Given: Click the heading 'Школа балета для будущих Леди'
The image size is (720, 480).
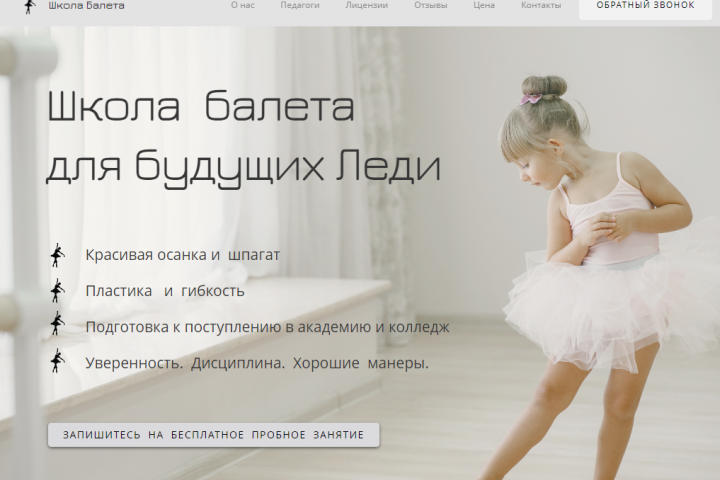Looking at the screenshot, I should pyautogui.click(x=244, y=138).
